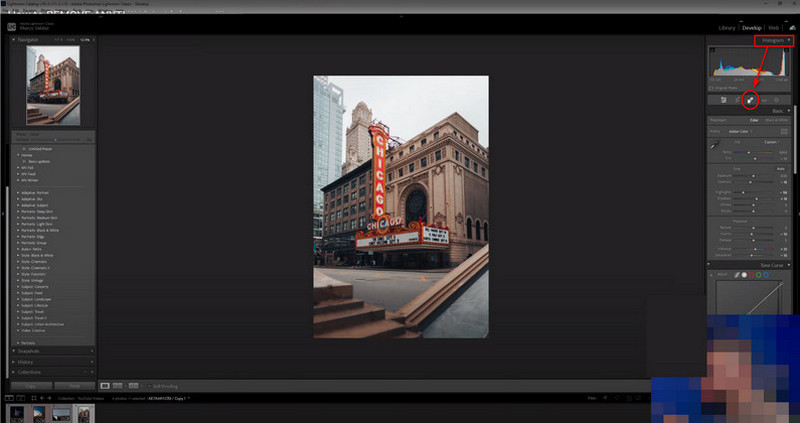Select the first filmstrip thumbnail

(16, 413)
